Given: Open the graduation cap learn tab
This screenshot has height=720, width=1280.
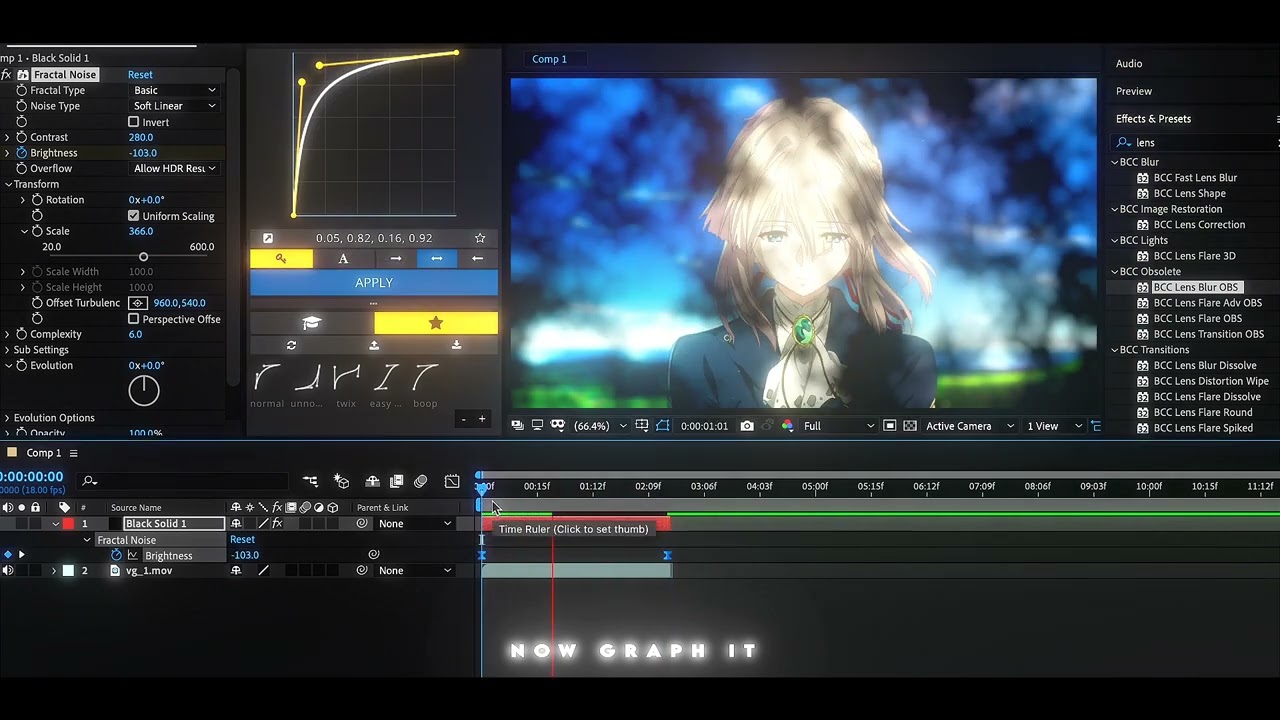Looking at the screenshot, I should click(312, 323).
